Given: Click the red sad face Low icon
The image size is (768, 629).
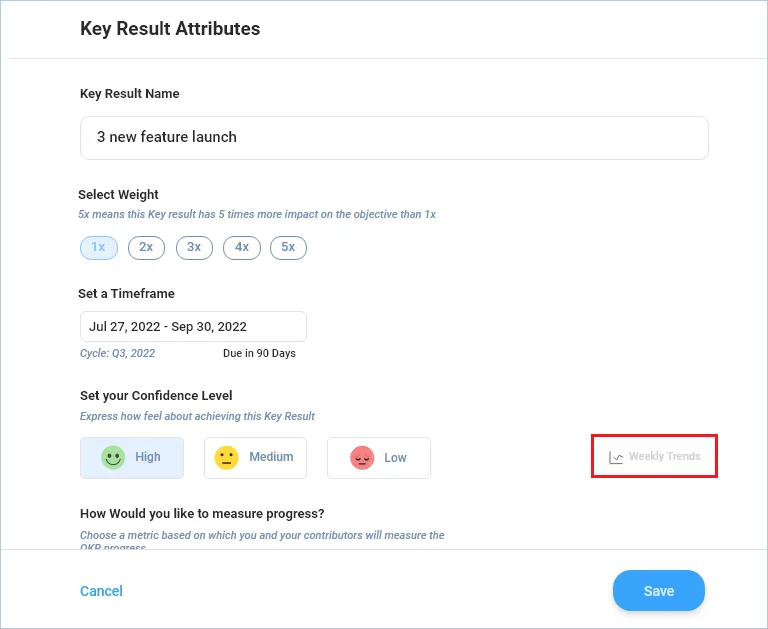Looking at the screenshot, I should pos(362,458).
